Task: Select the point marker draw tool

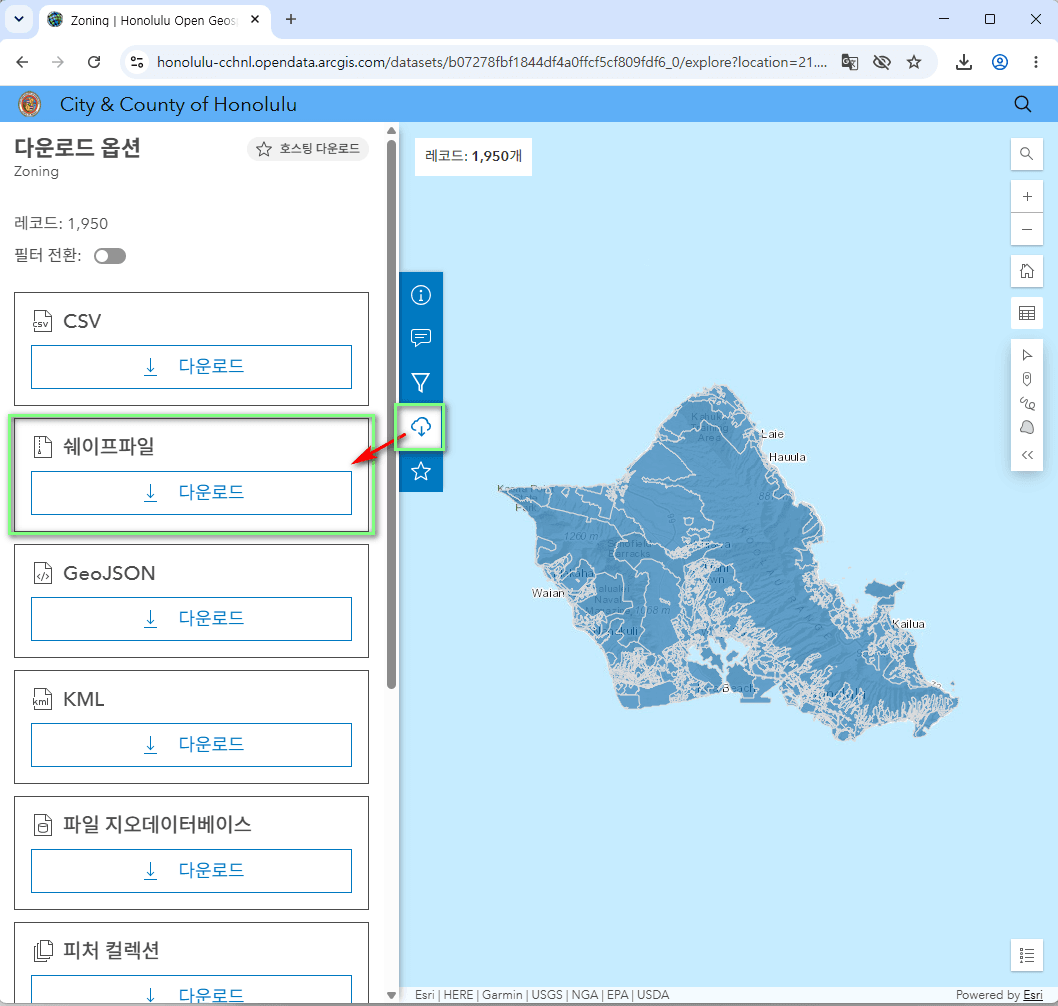Action: tap(1026, 379)
